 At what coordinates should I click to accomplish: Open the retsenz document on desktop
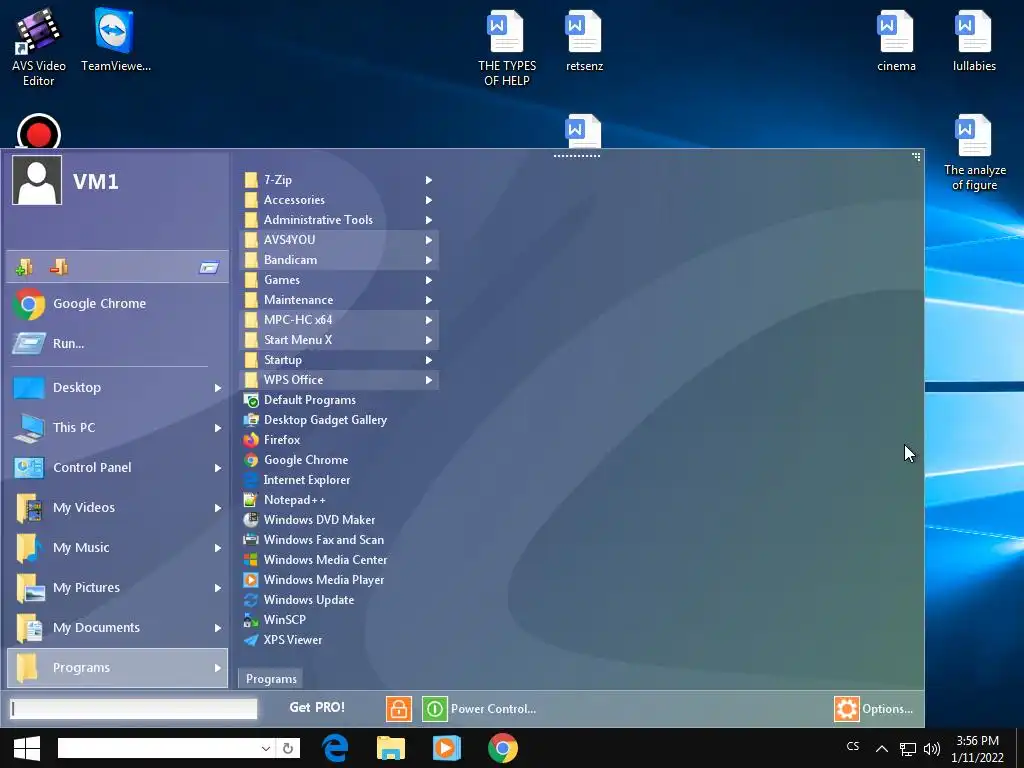tap(584, 39)
